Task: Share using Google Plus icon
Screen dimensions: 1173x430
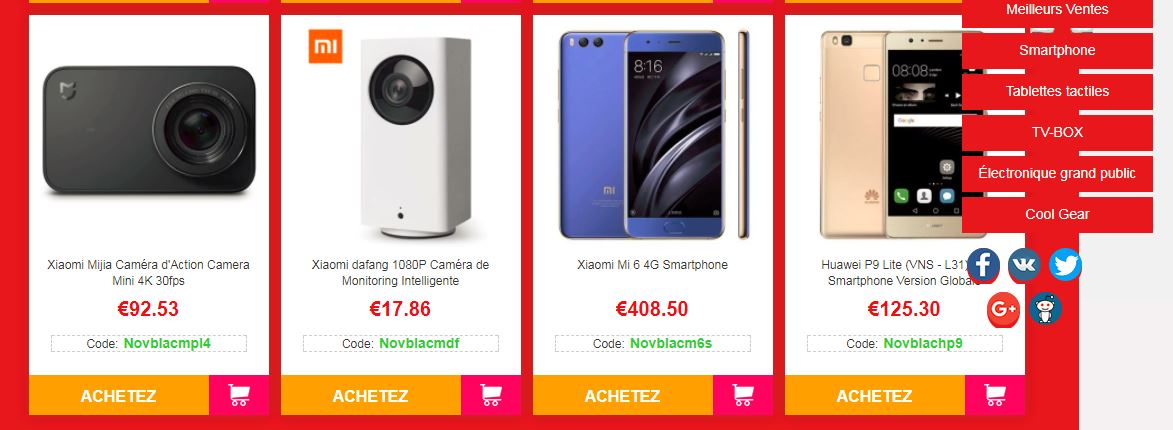Action: [1003, 309]
